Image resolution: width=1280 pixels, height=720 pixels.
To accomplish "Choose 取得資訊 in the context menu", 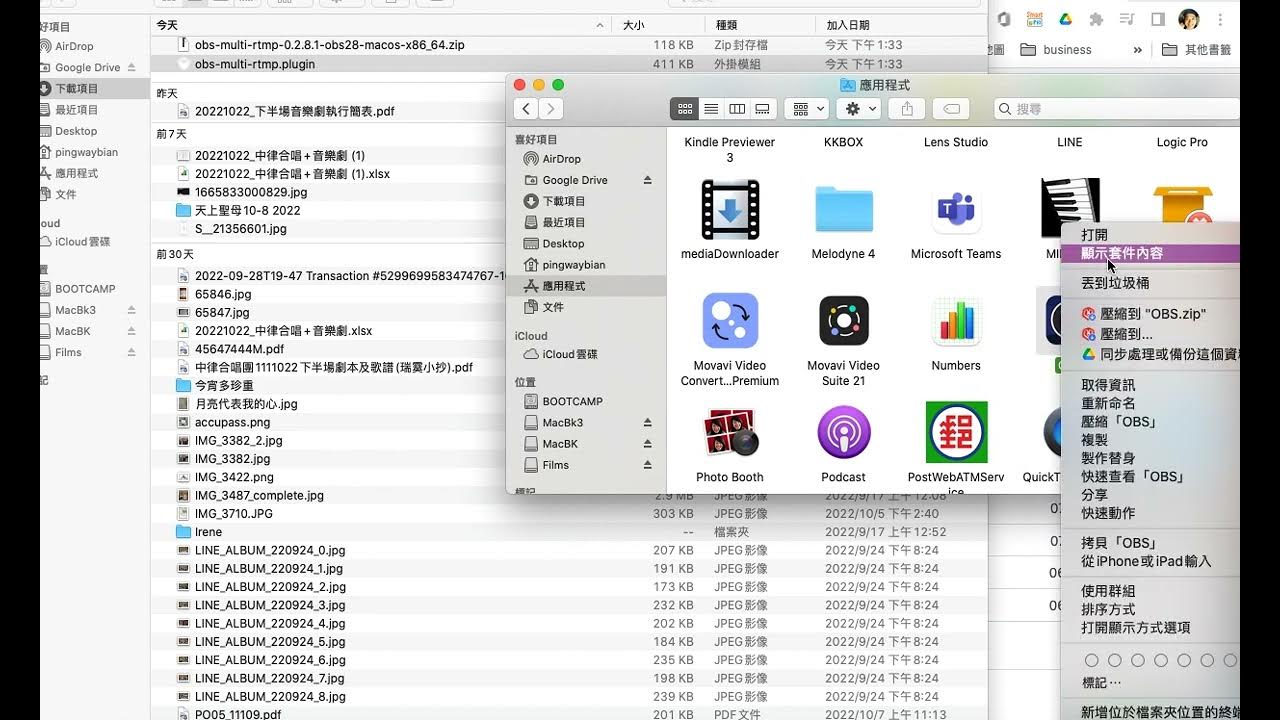I will tap(1108, 385).
